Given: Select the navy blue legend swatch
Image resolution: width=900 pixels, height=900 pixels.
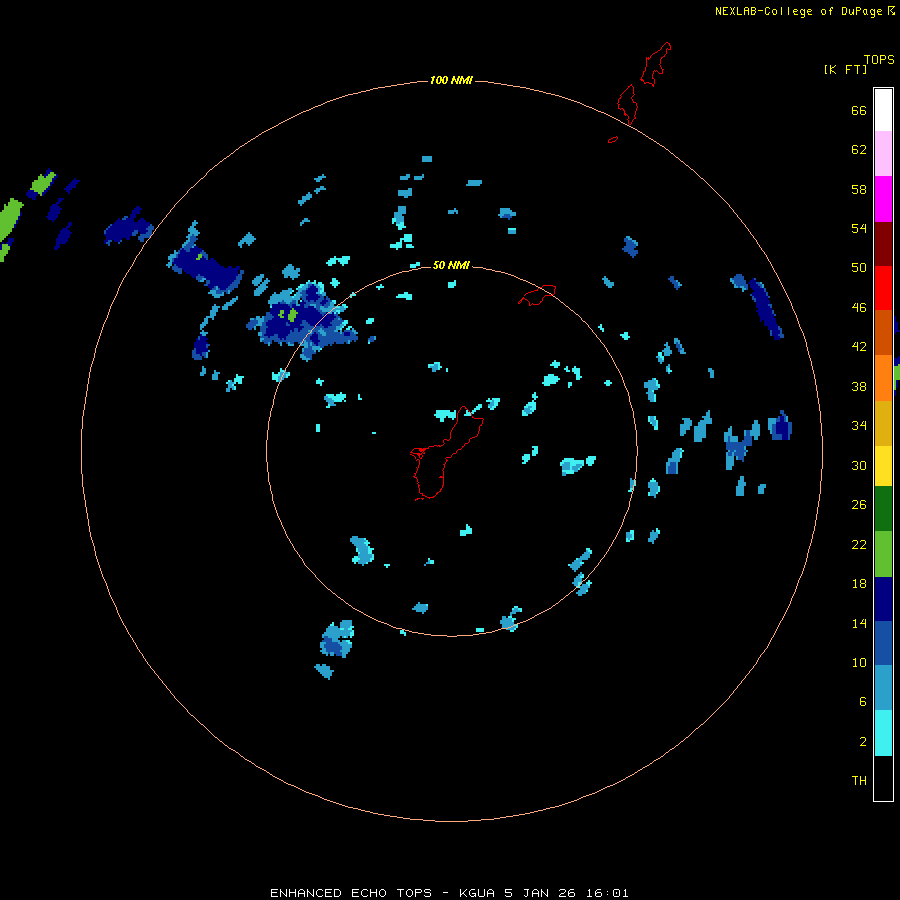Looking at the screenshot, I should tap(883, 599).
